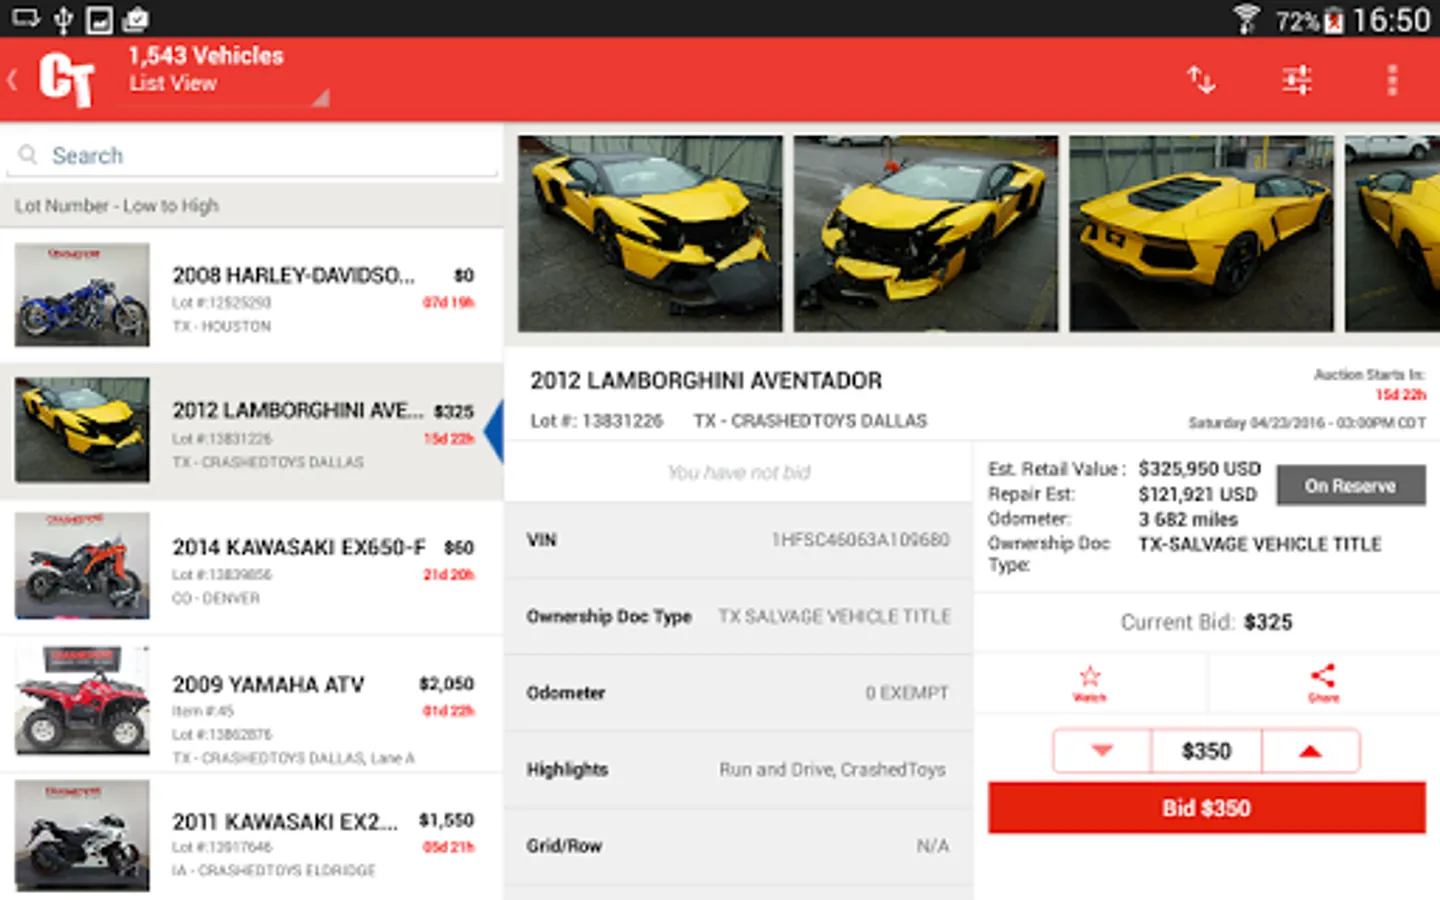Select the Odometer 0 EXEMPT row

pyautogui.click(x=739, y=693)
